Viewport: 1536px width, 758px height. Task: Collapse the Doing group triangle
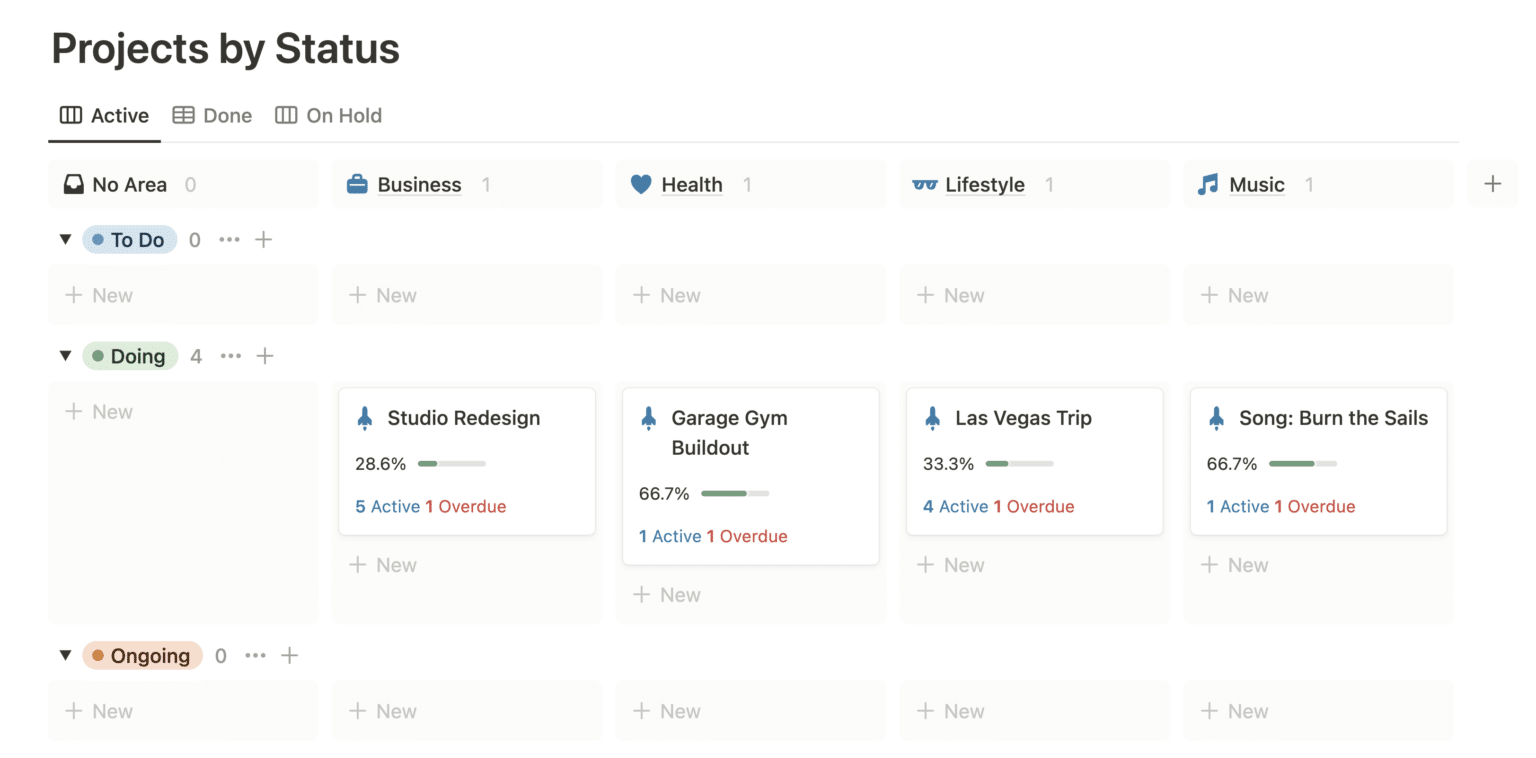tap(66, 356)
